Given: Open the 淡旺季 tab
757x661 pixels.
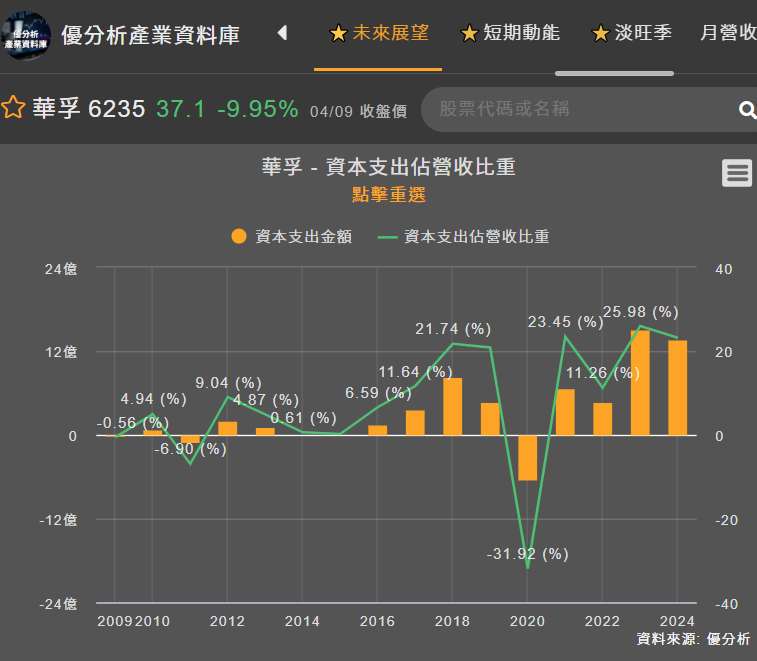Looking at the screenshot, I should click(631, 33).
